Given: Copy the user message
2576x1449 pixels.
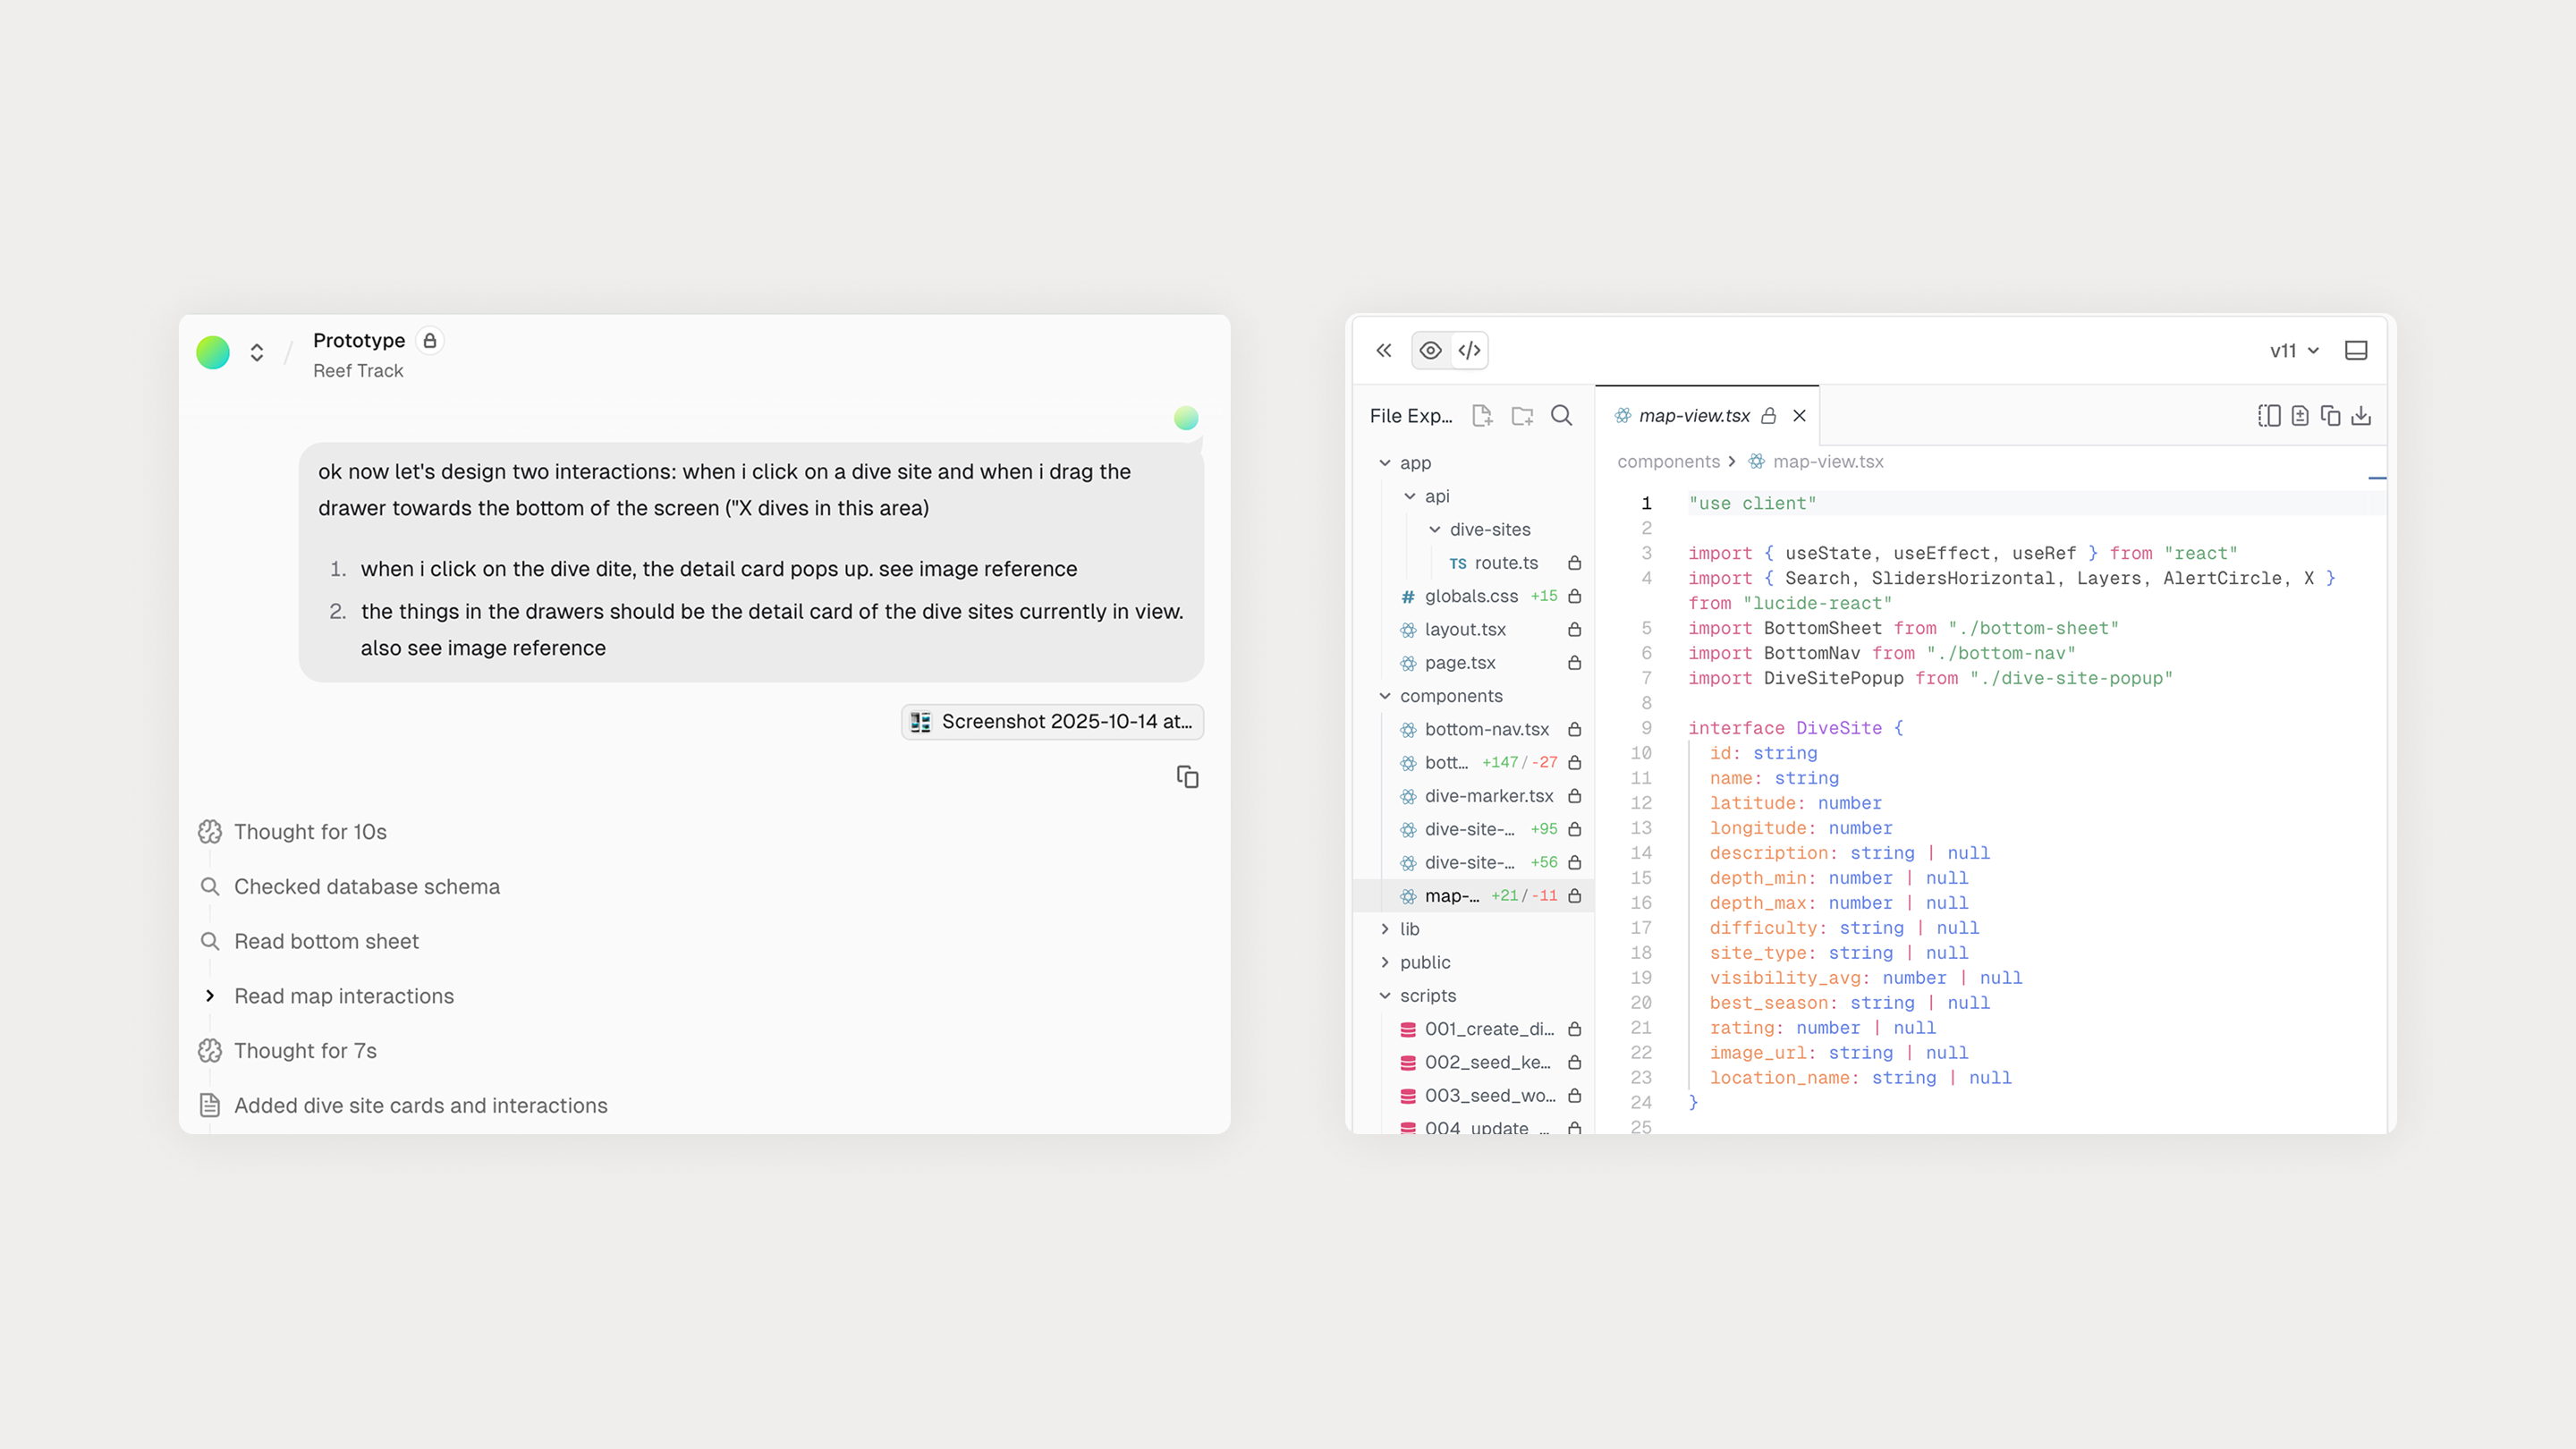Looking at the screenshot, I should [x=1187, y=777].
